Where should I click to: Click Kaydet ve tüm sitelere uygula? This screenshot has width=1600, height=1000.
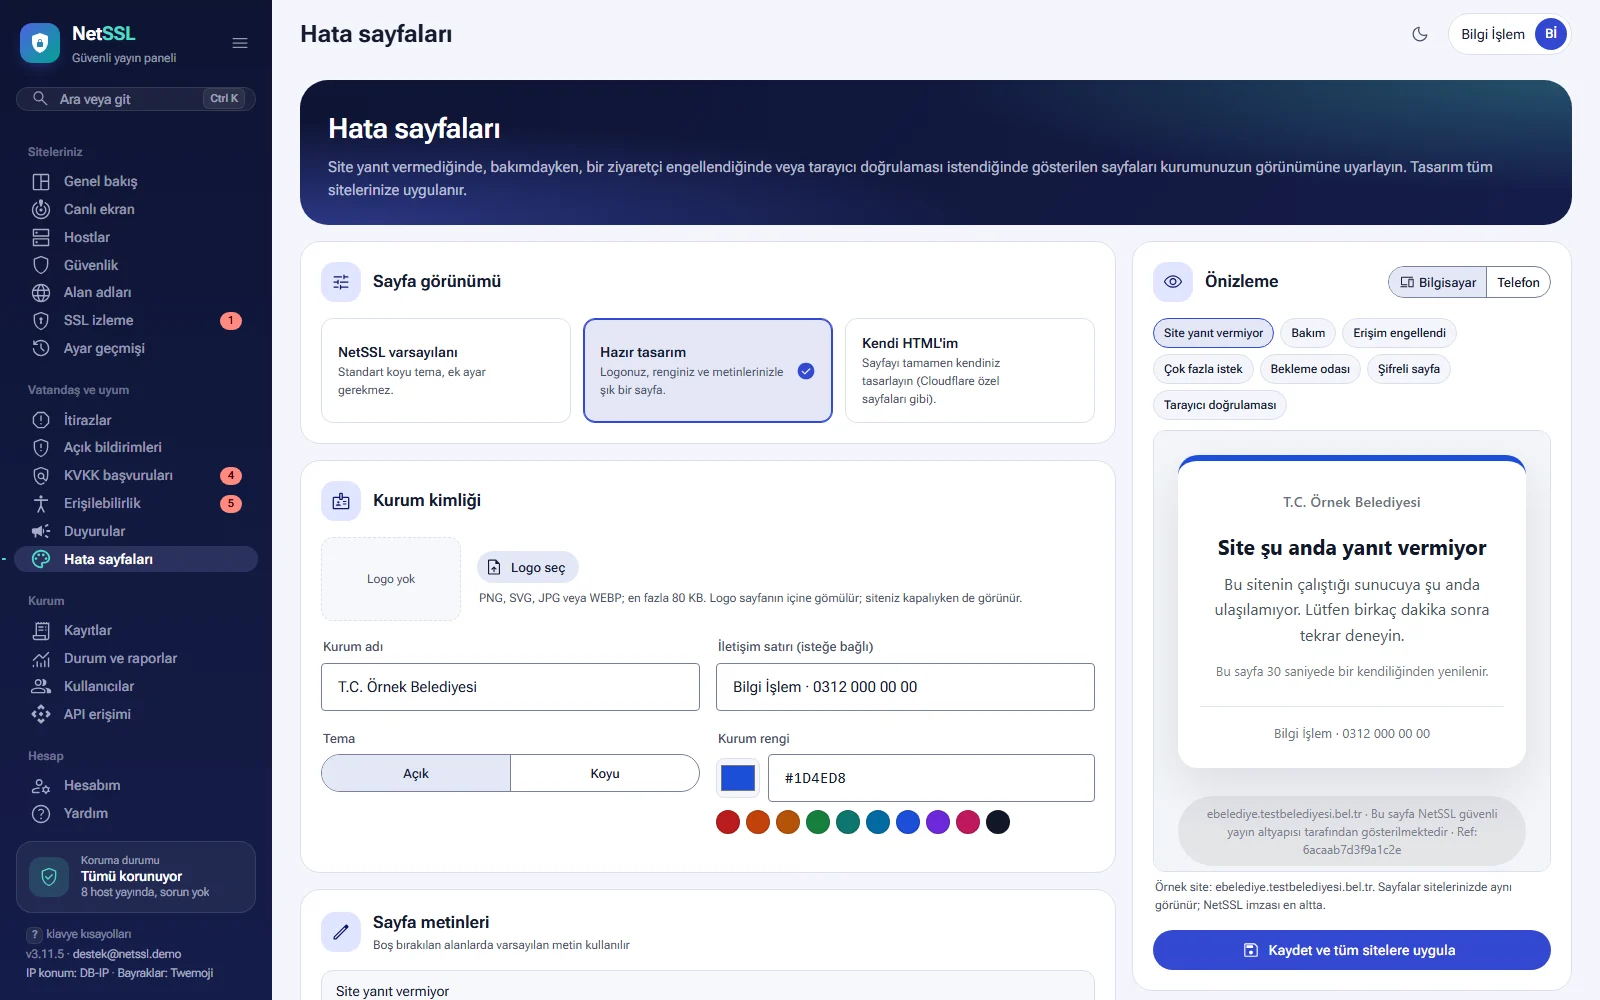(x=1352, y=950)
